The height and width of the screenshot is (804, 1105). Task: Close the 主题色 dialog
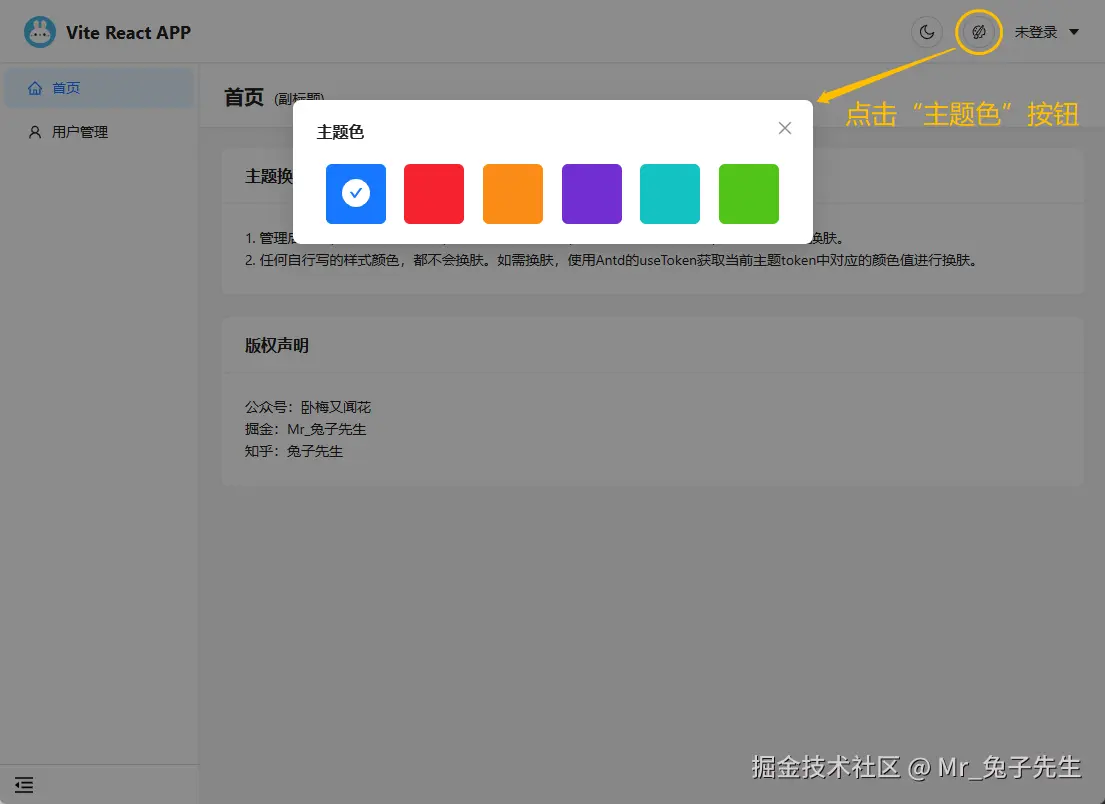(784, 127)
